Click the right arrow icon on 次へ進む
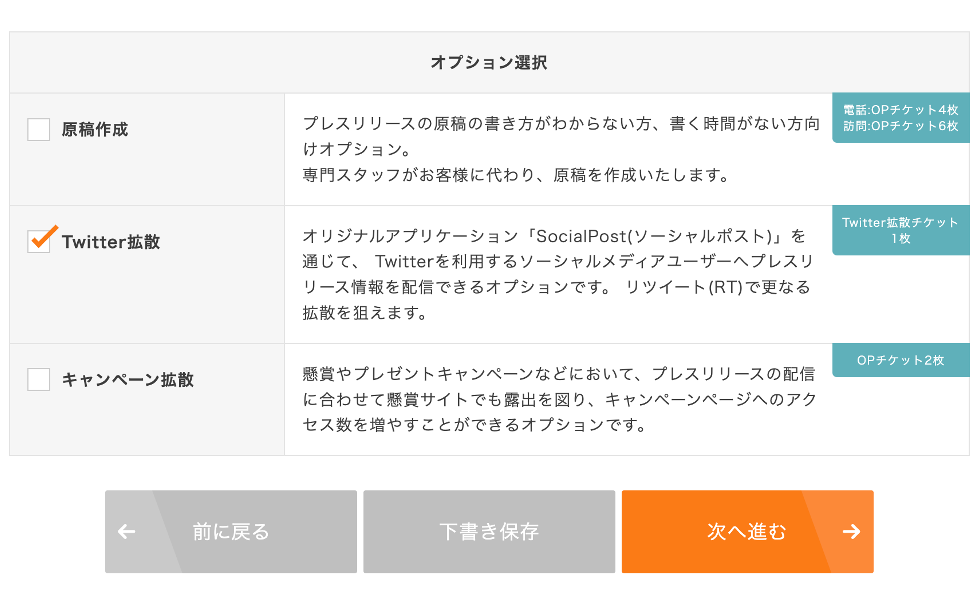Image resolution: width=979 pixels, height=591 pixels. point(851,532)
